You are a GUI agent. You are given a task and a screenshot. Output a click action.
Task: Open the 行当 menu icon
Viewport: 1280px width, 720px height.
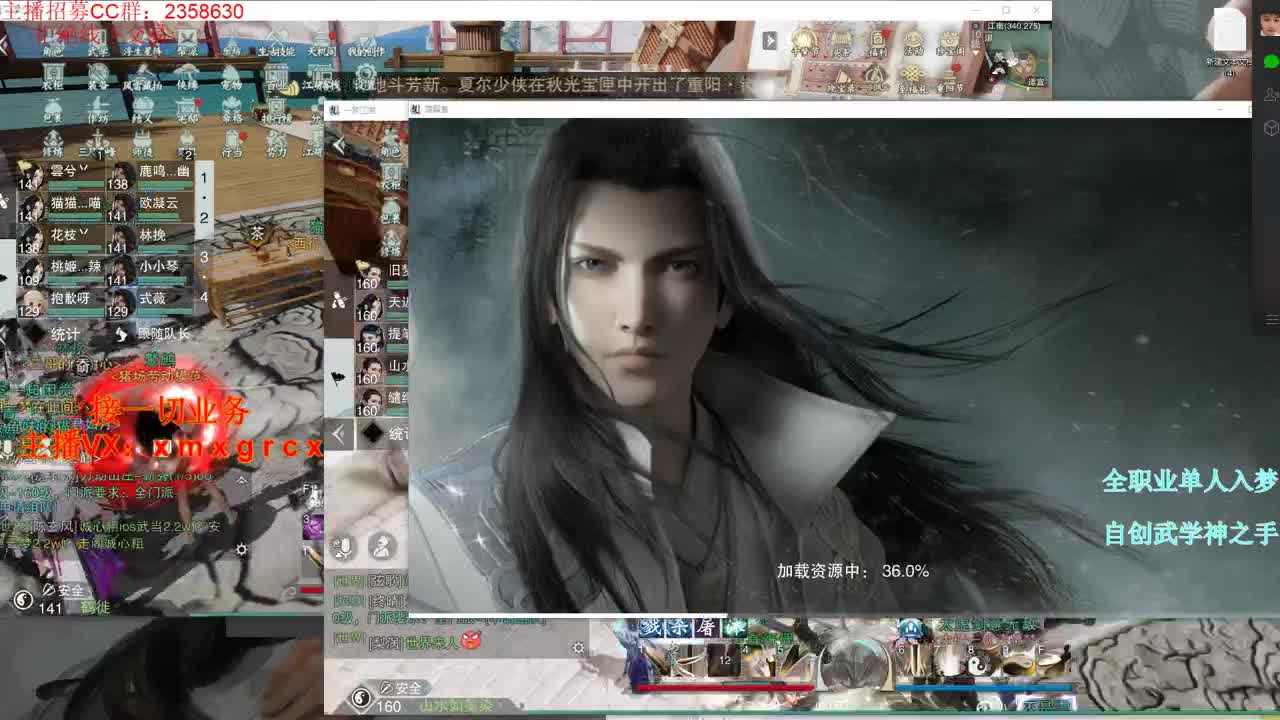(232, 143)
